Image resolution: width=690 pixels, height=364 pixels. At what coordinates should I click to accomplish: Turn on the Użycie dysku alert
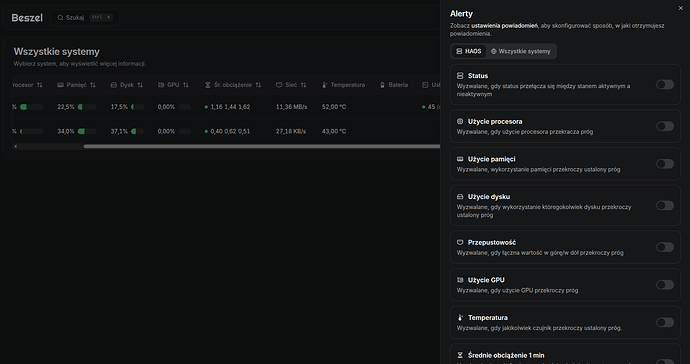[664, 206]
